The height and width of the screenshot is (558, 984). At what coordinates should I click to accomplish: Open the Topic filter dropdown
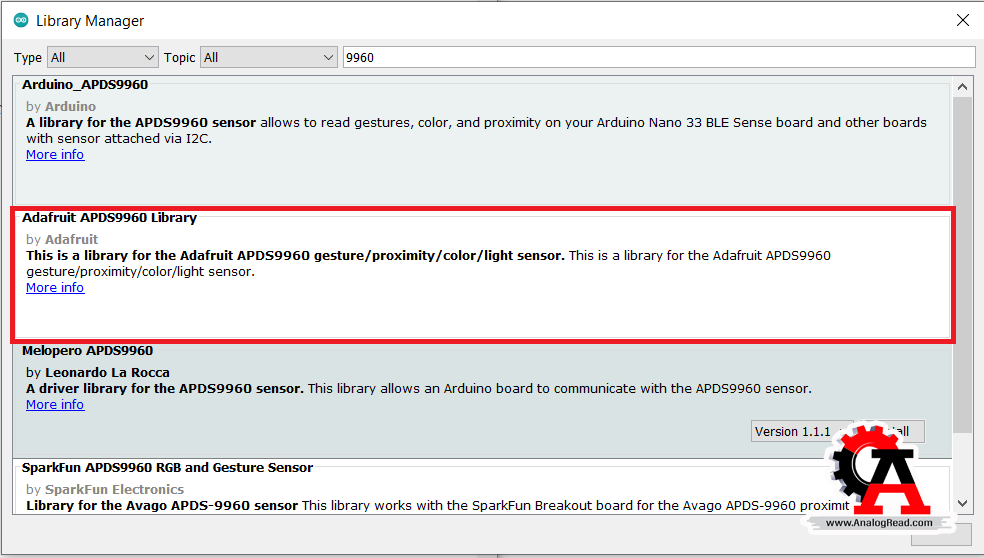[269, 58]
